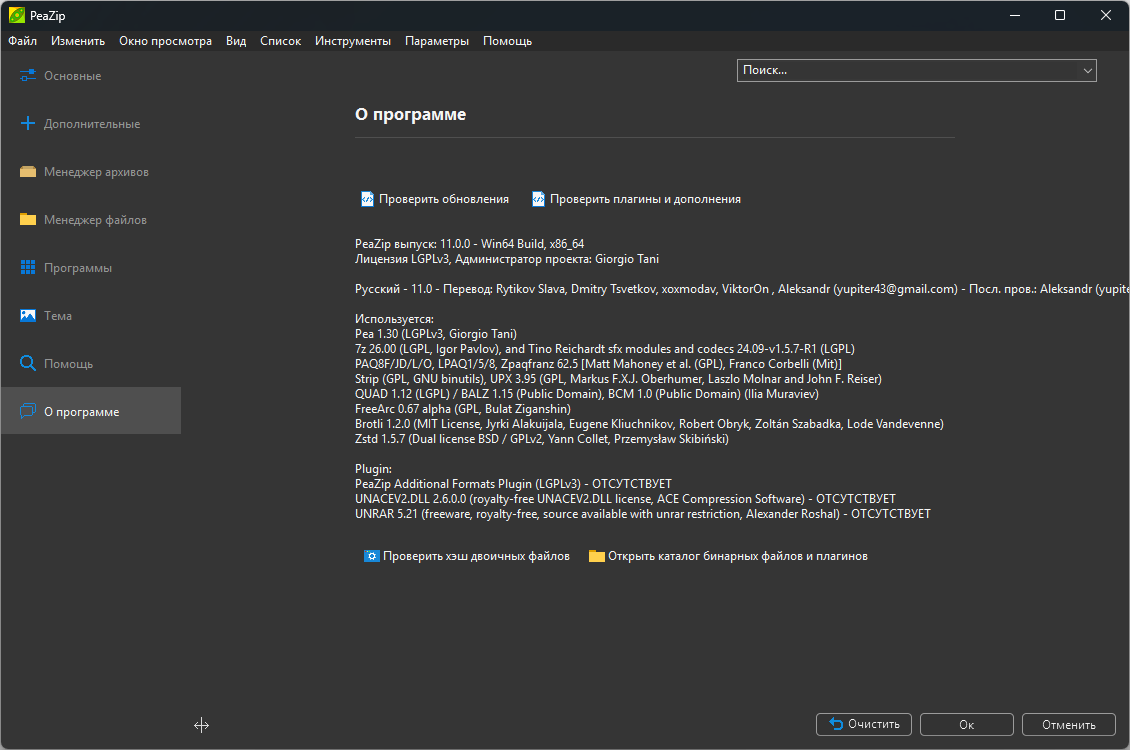Click the Pea 1.30 component line
This screenshot has width=1130, height=750.
435,334
